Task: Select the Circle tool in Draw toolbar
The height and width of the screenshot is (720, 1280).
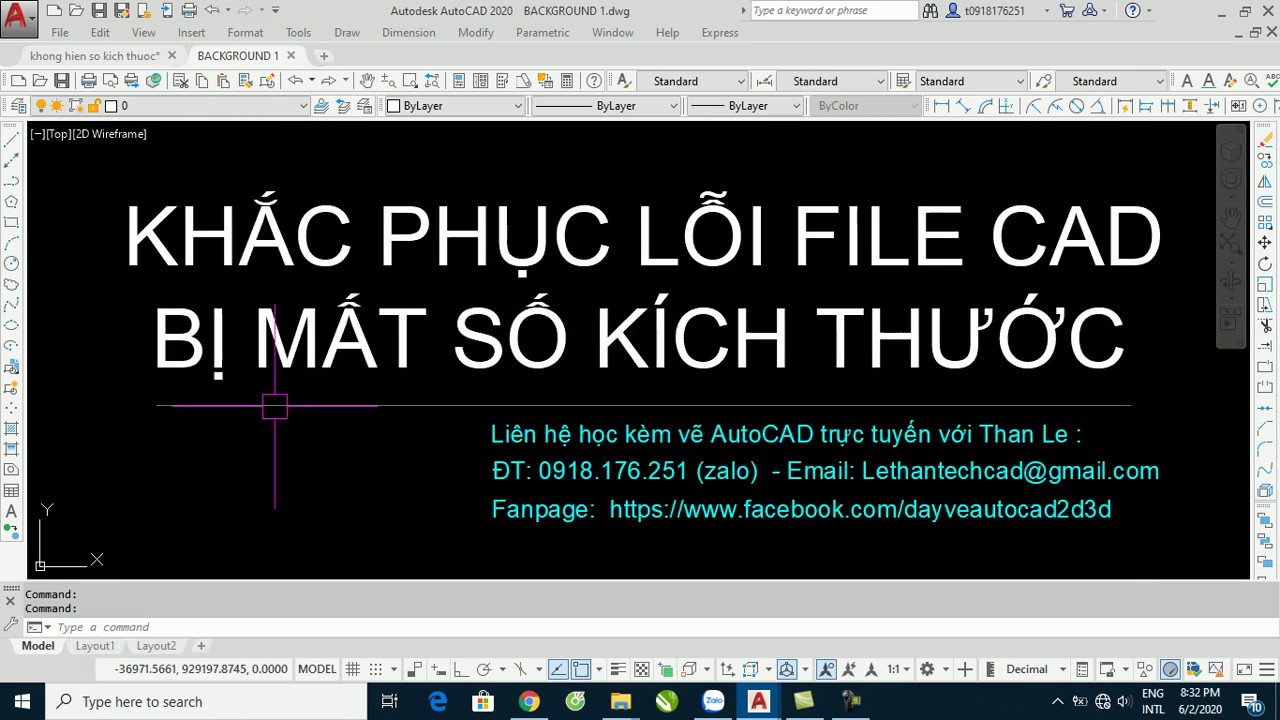Action: point(12,264)
